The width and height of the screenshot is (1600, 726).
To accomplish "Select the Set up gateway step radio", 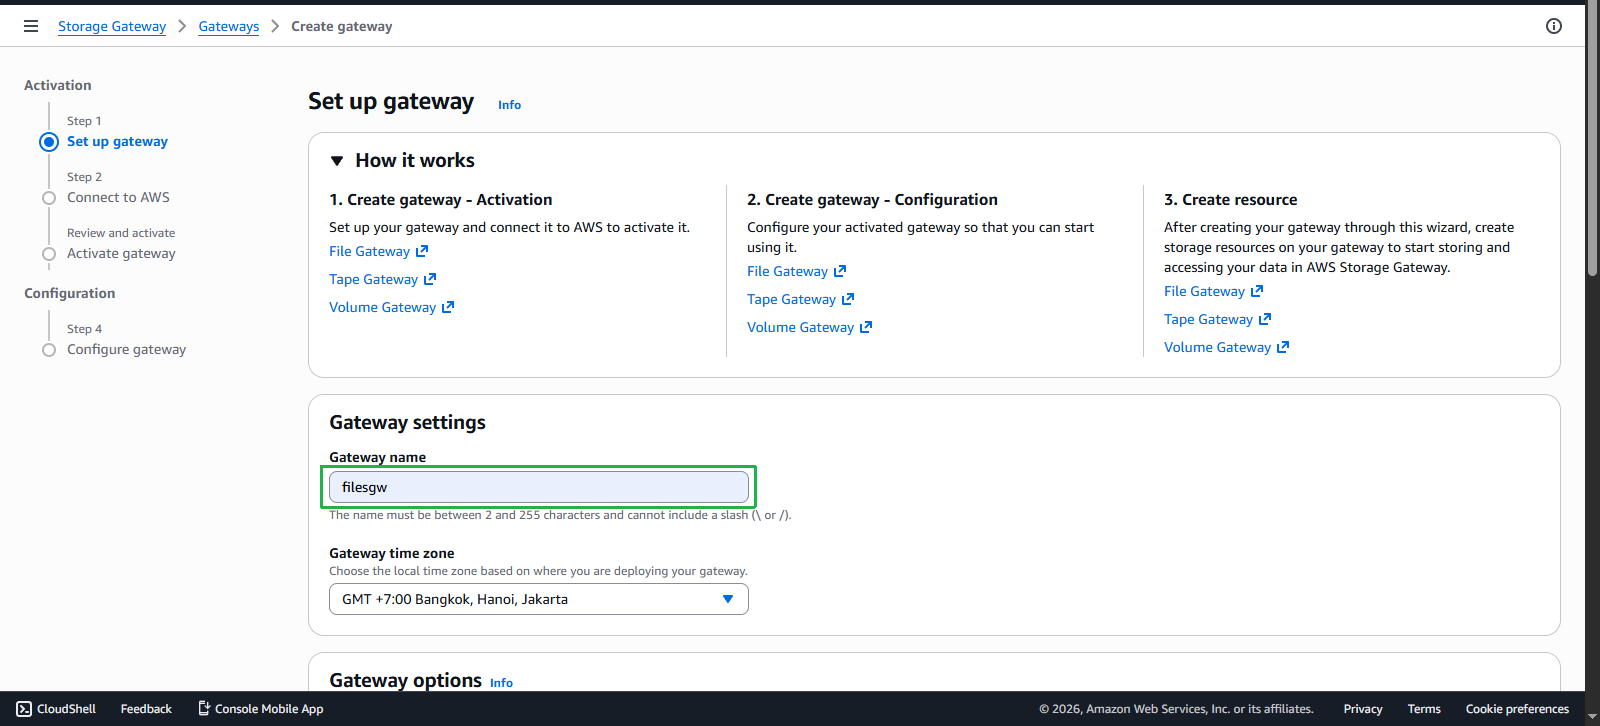I will (x=49, y=142).
